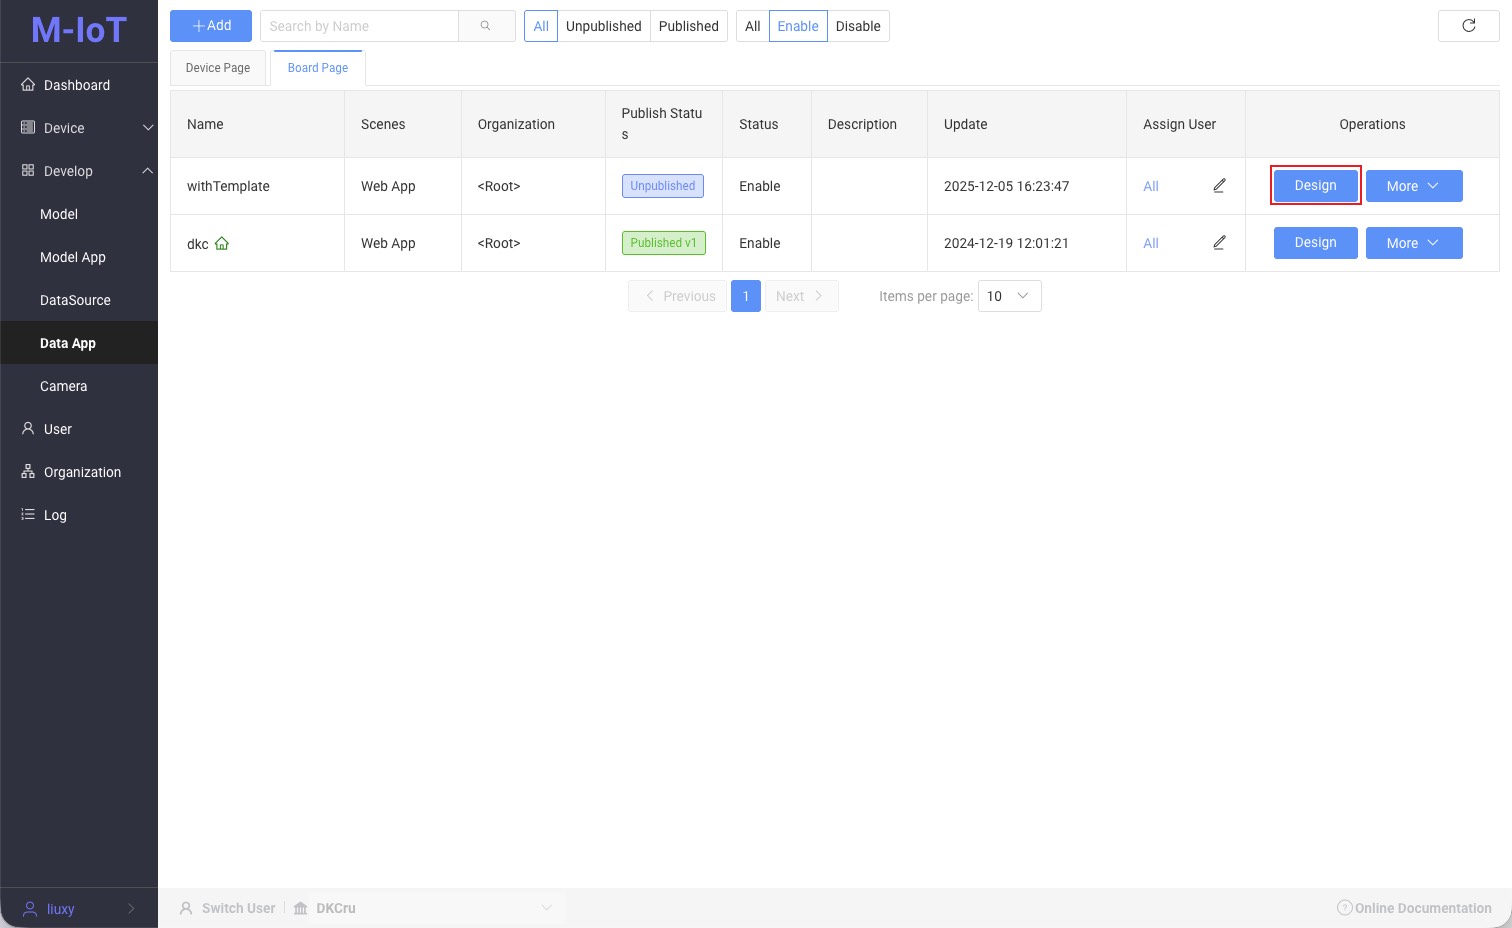
Task: Filter list by Unpublished status
Action: tap(603, 26)
